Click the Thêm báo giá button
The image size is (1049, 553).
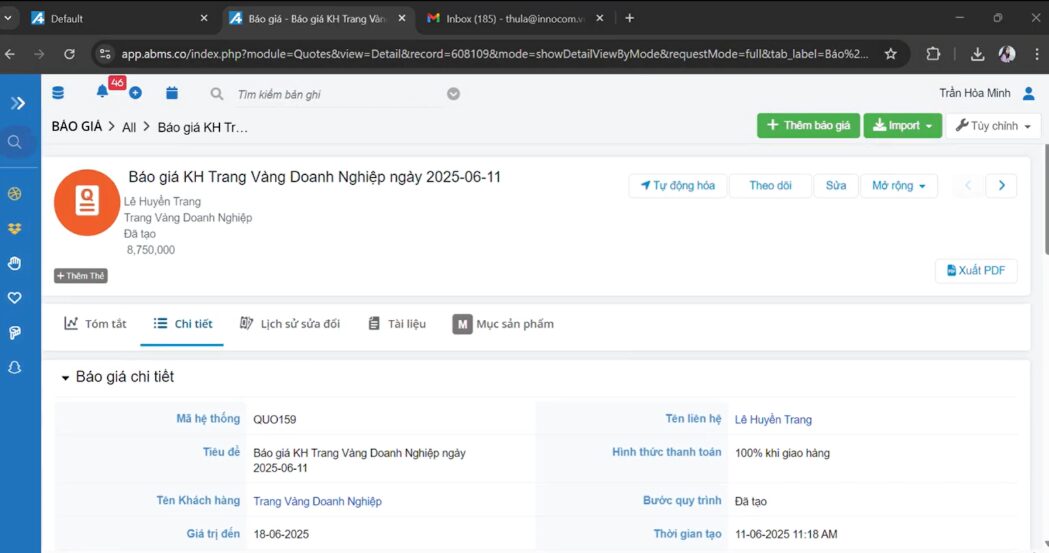tap(808, 126)
